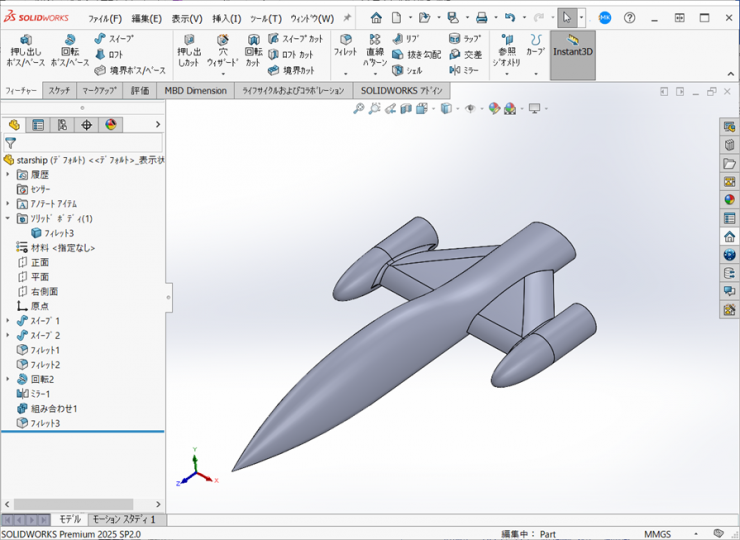Select the 回転ボス/ベース revolve tool
The height and width of the screenshot is (540, 740).
click(70, 52)
